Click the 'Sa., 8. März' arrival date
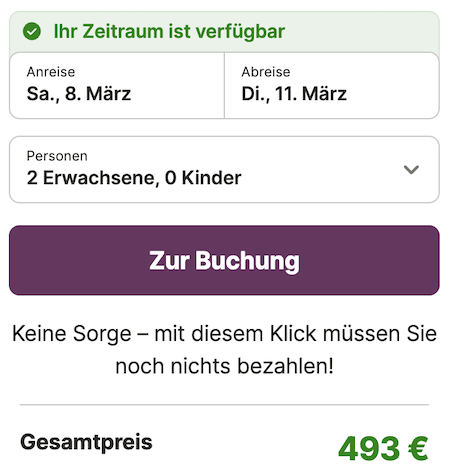450x476 pixels. [x=79, y=94]
